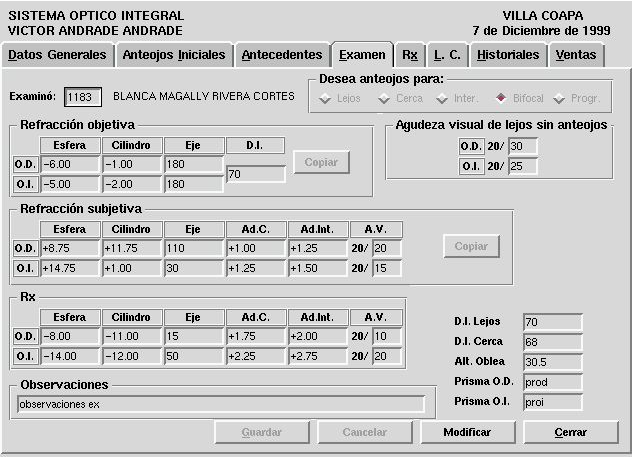The height and width of the screenshot is (457, 633).
Task: Click the Observaciones text field
Action: pos(221,404)
